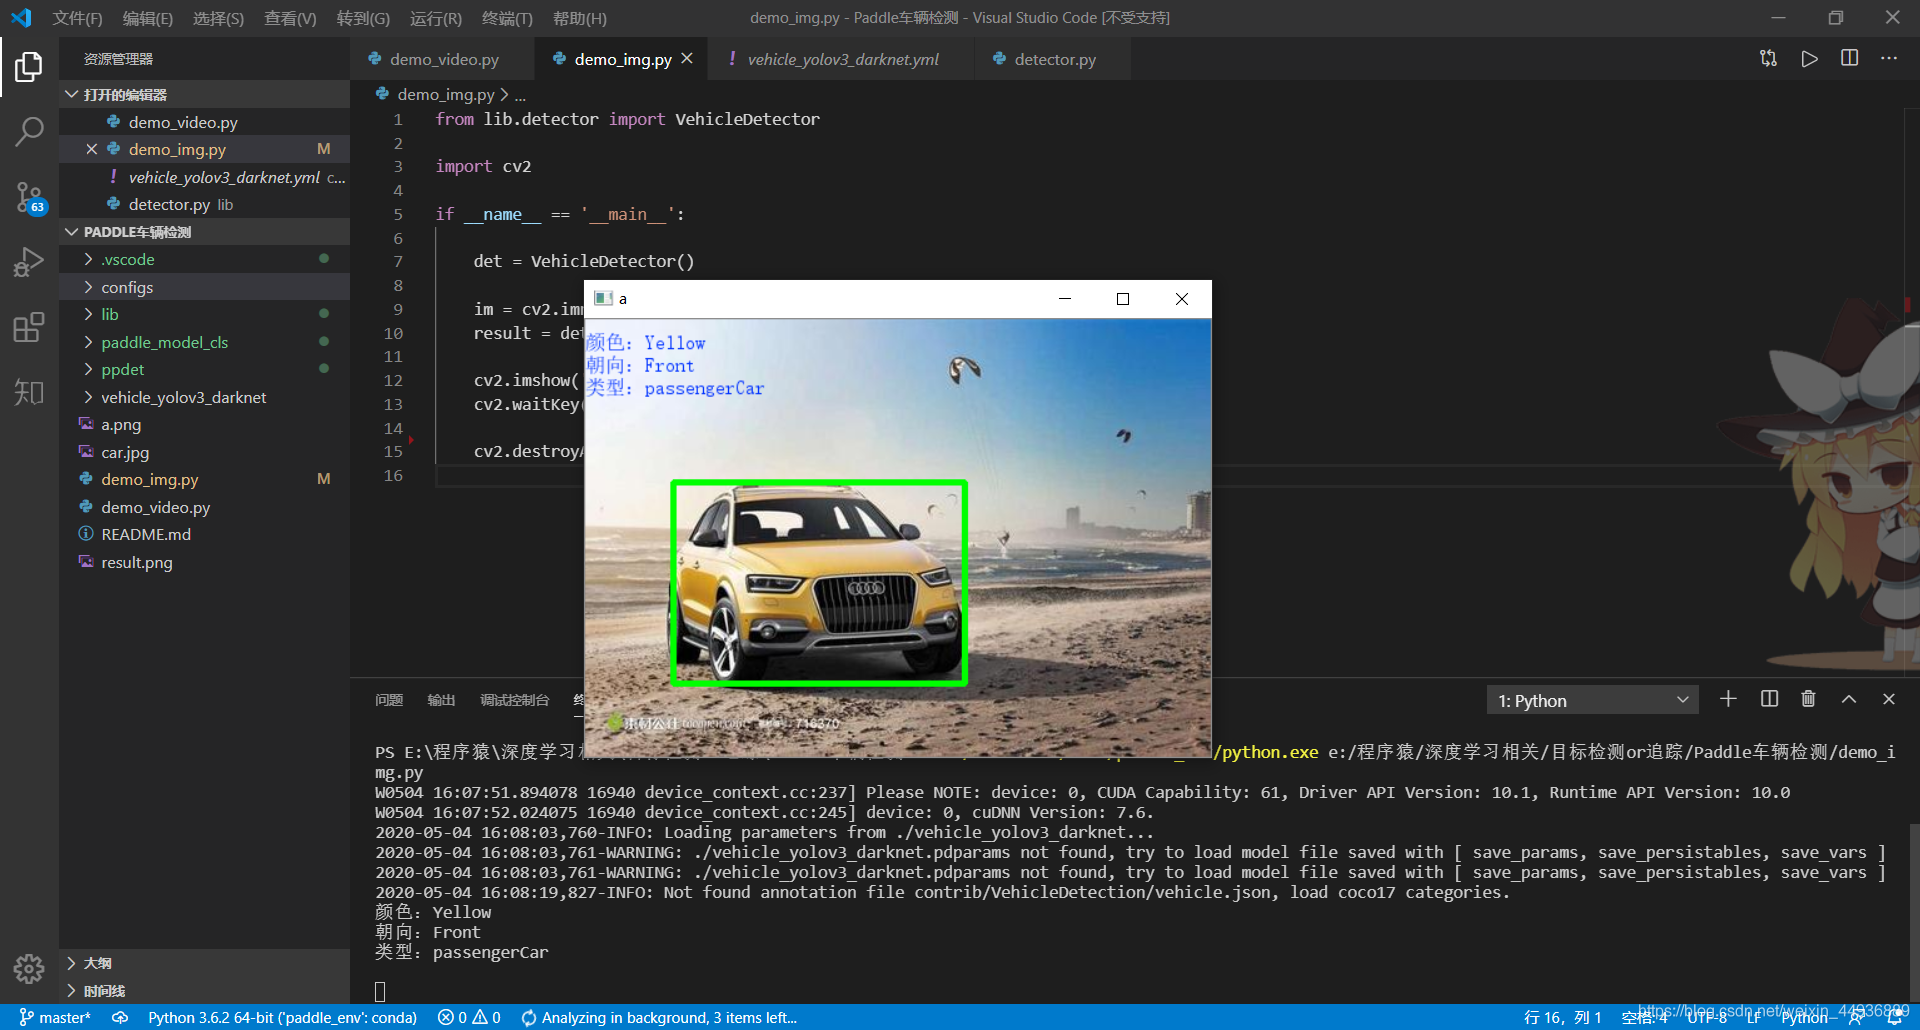Split the terminal panel

tap(1769, 700)
